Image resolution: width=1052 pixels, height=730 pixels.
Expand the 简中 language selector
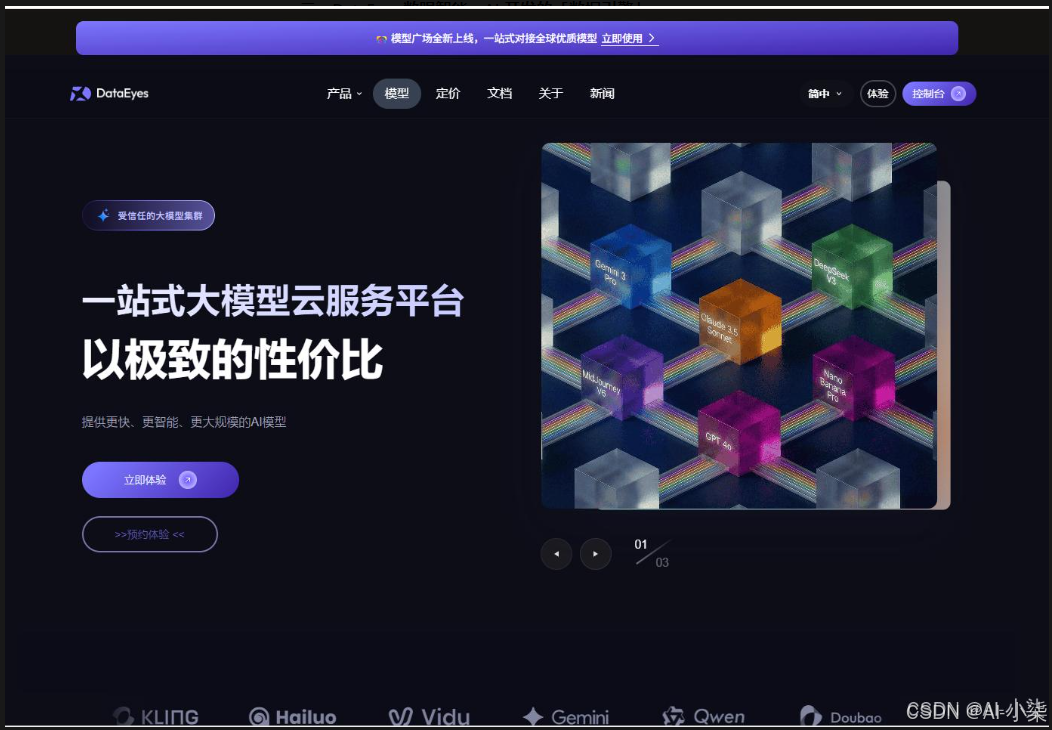click(x=825, y=94)
